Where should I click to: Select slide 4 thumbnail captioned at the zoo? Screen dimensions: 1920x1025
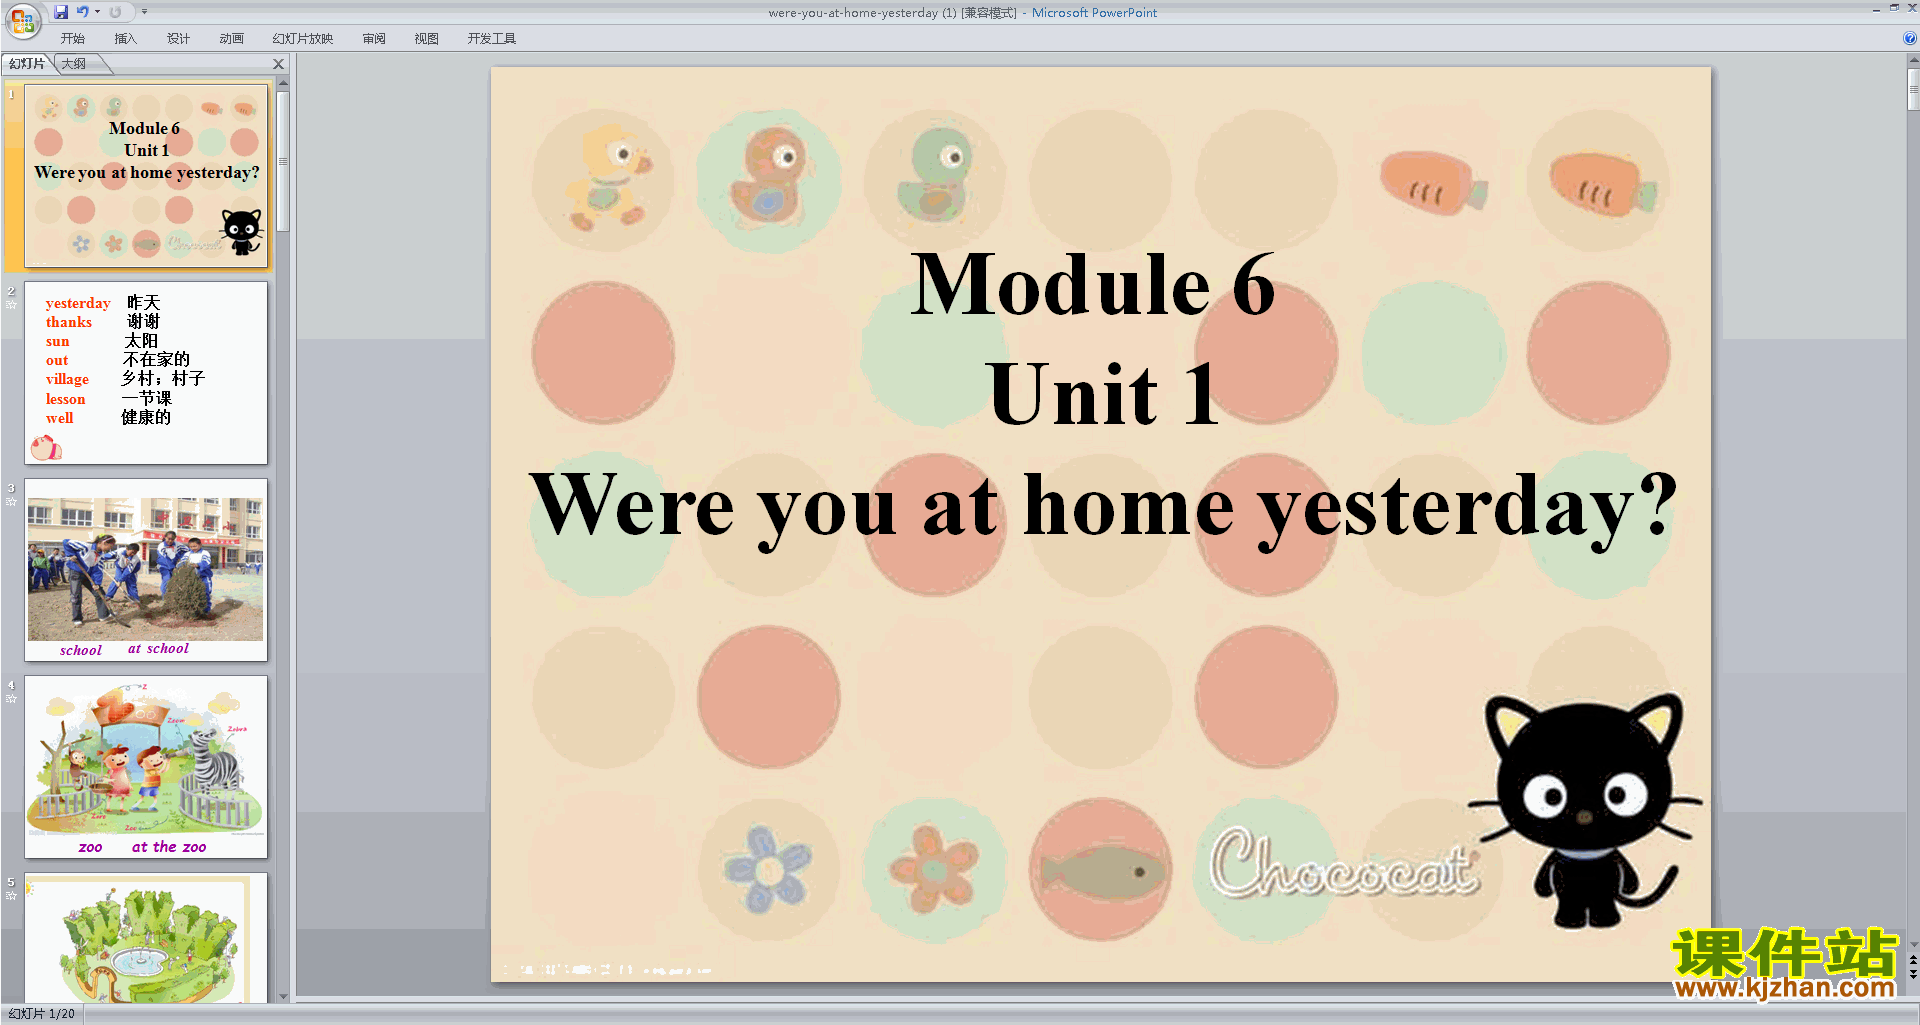point(146,766)
